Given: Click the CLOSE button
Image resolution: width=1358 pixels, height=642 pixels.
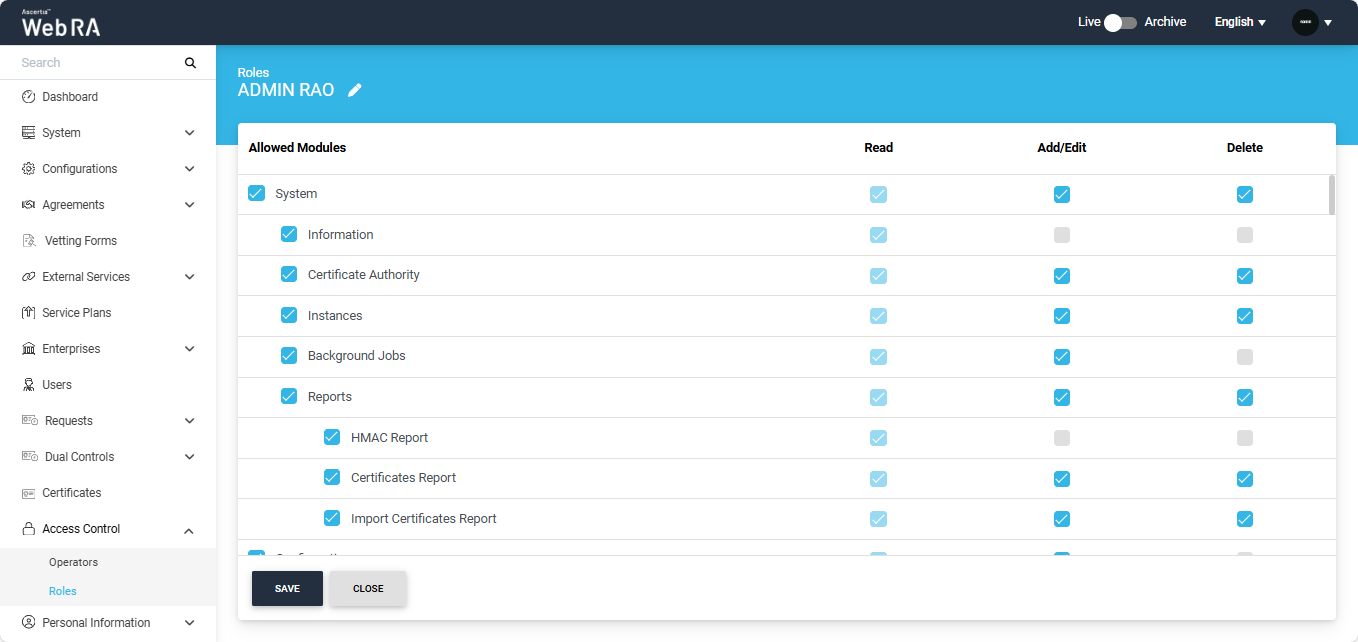Looking at the screenshot, I should [x=368, y=589].
